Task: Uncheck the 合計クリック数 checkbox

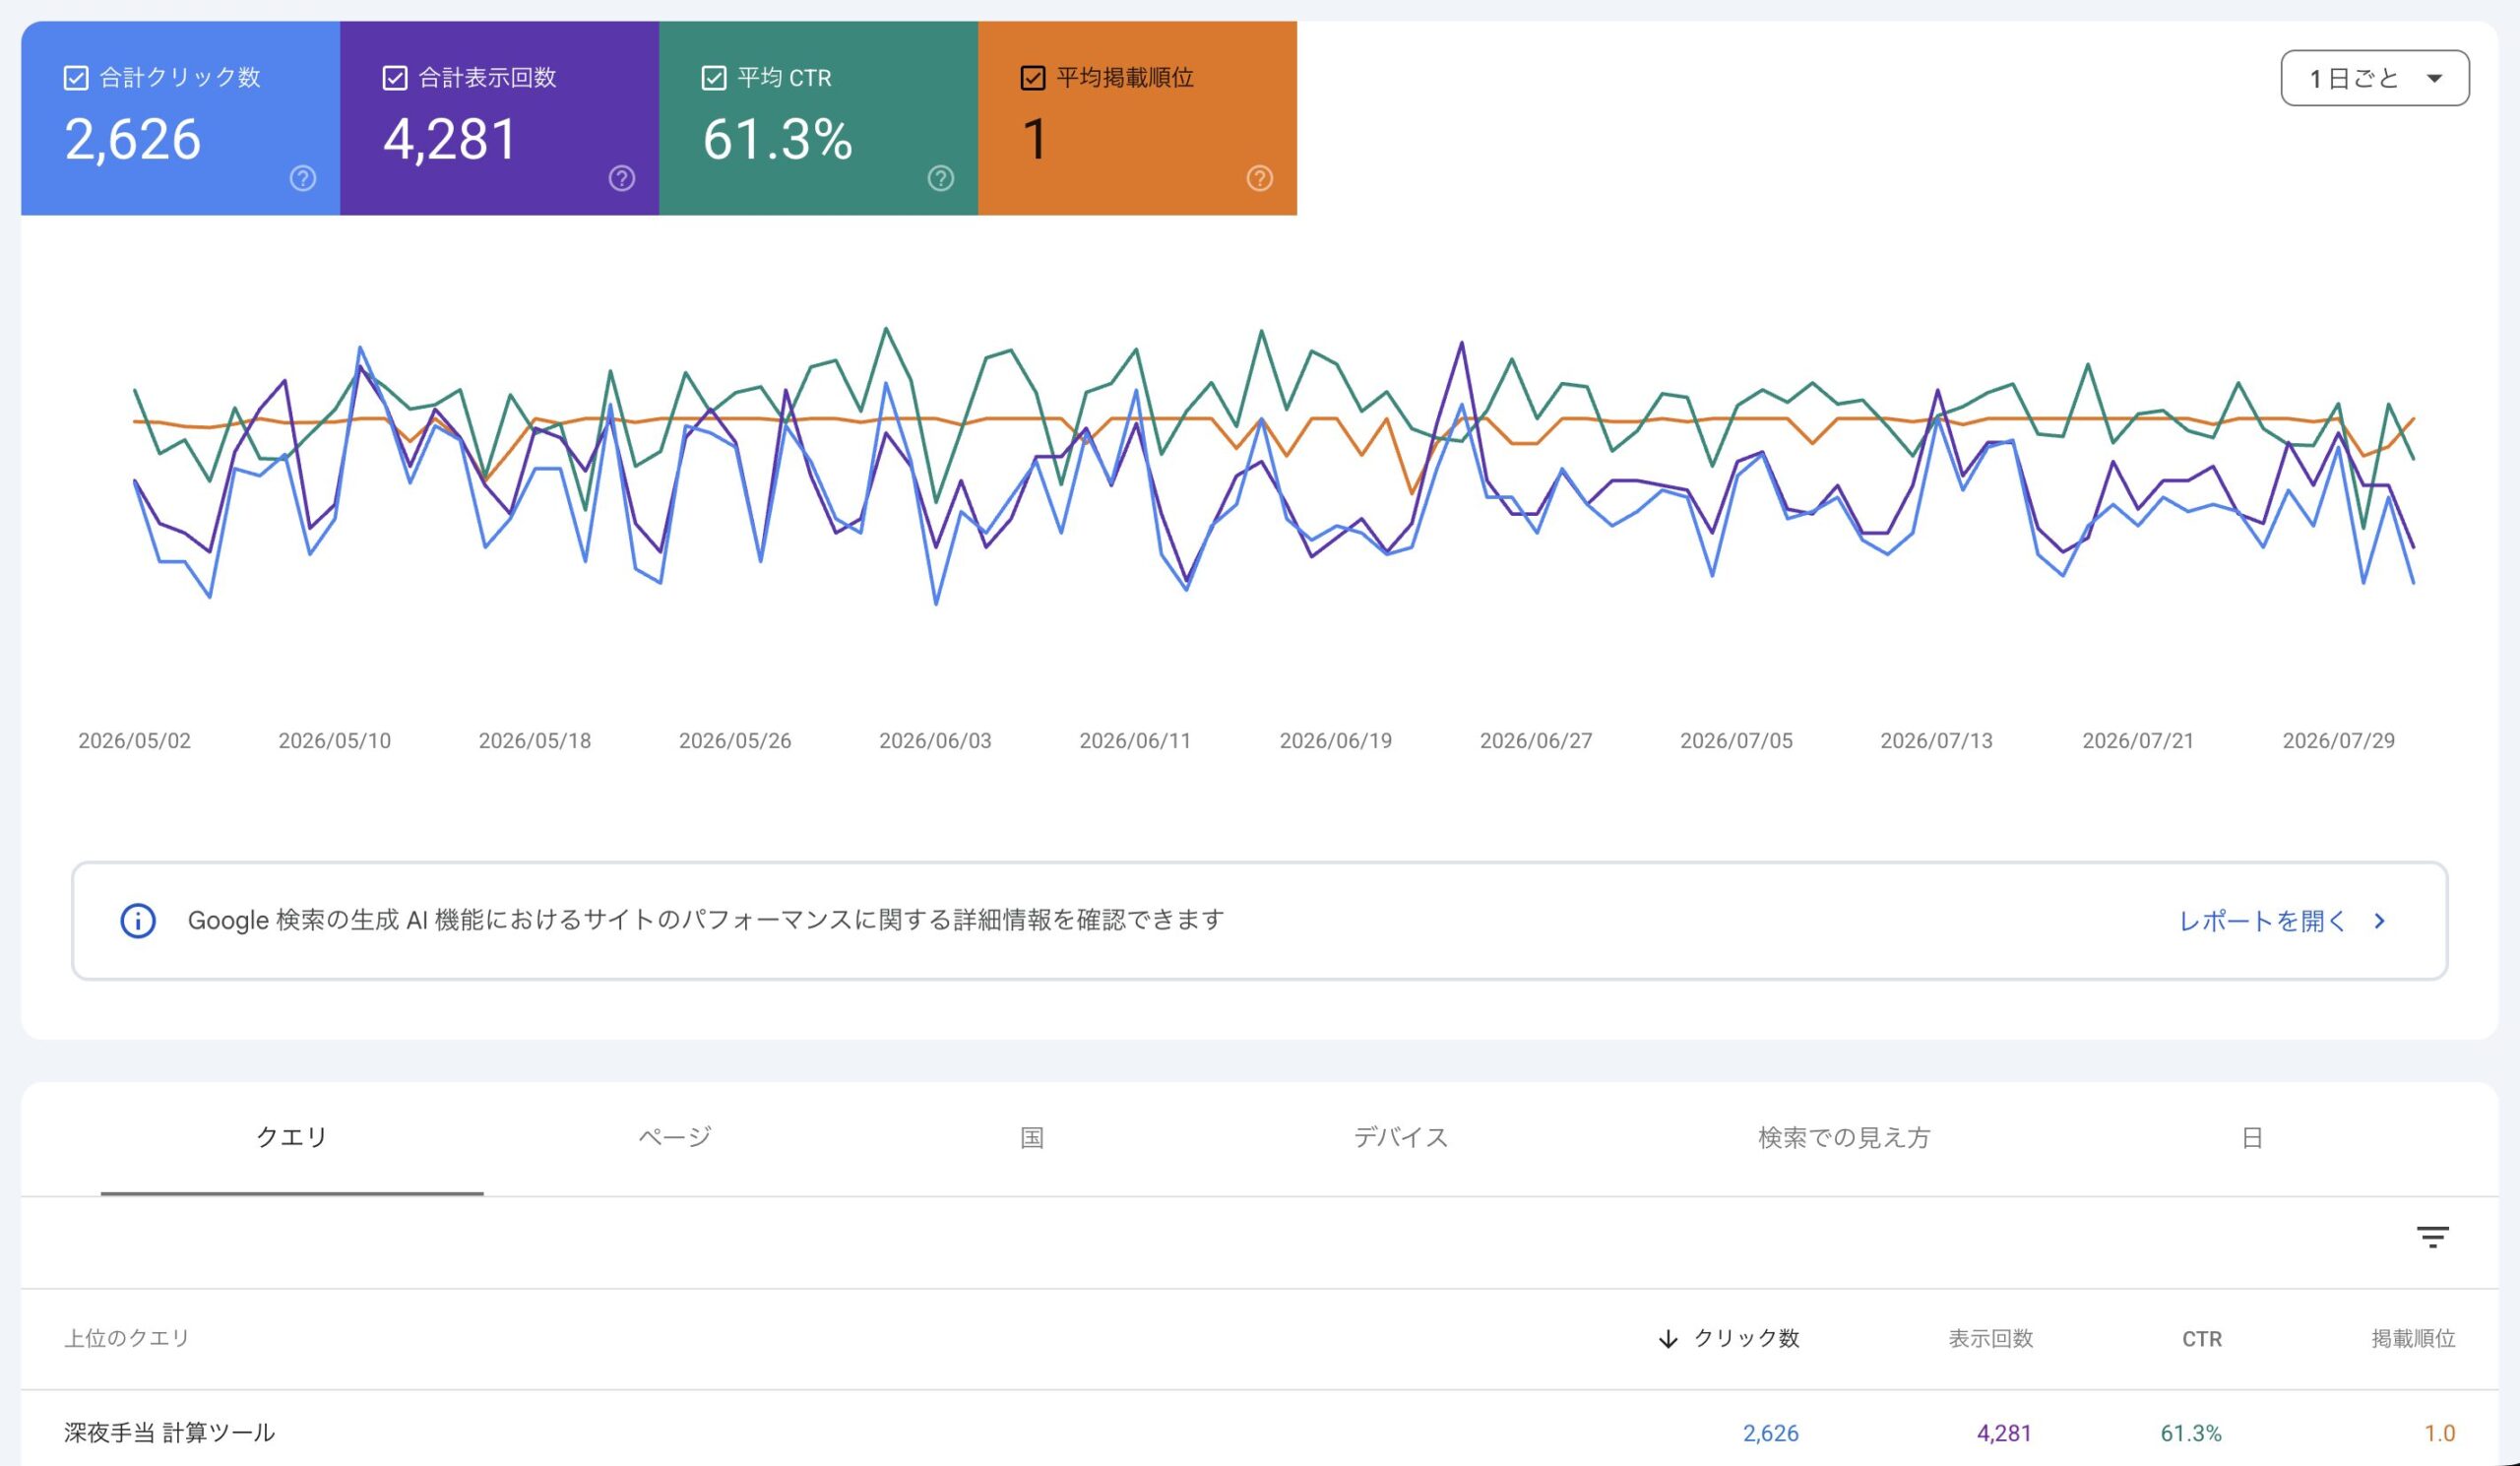Action: click(x=76, y=78)
